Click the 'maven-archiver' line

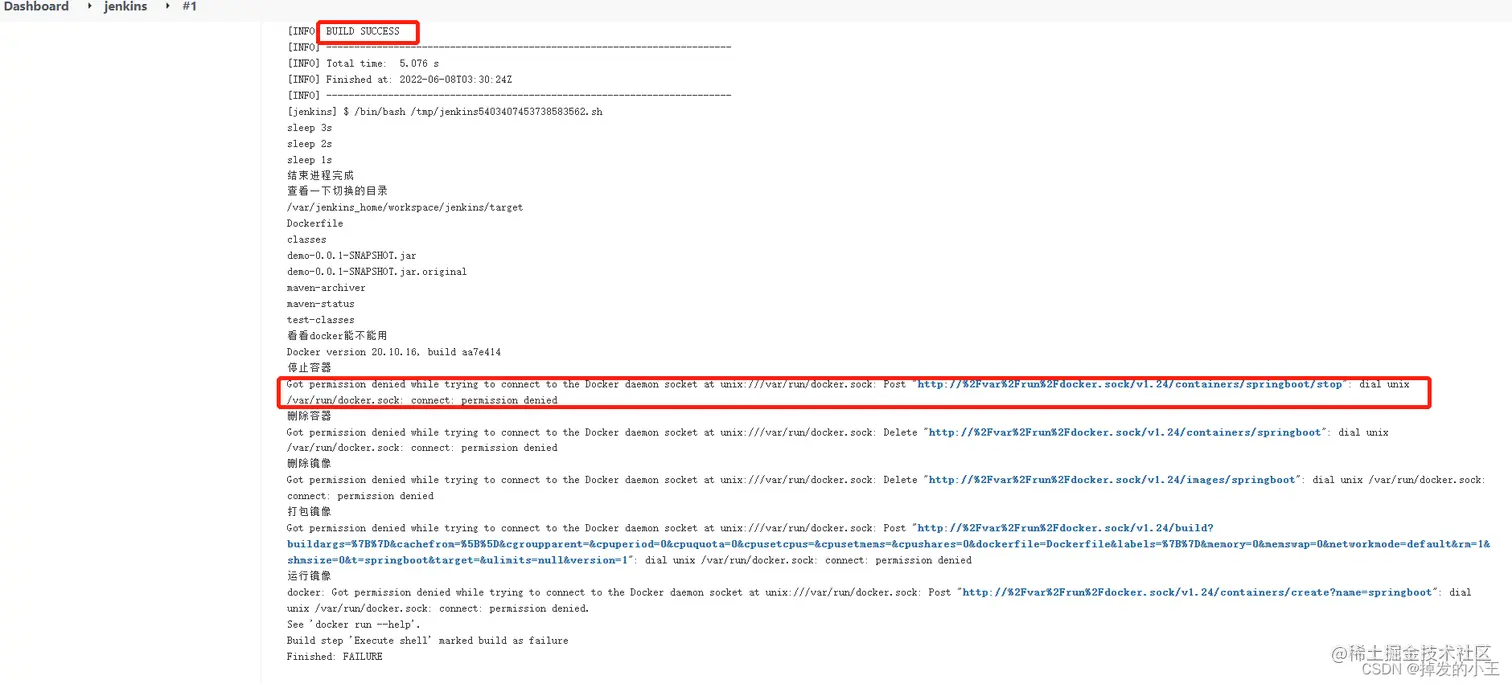tap(326, 288)
